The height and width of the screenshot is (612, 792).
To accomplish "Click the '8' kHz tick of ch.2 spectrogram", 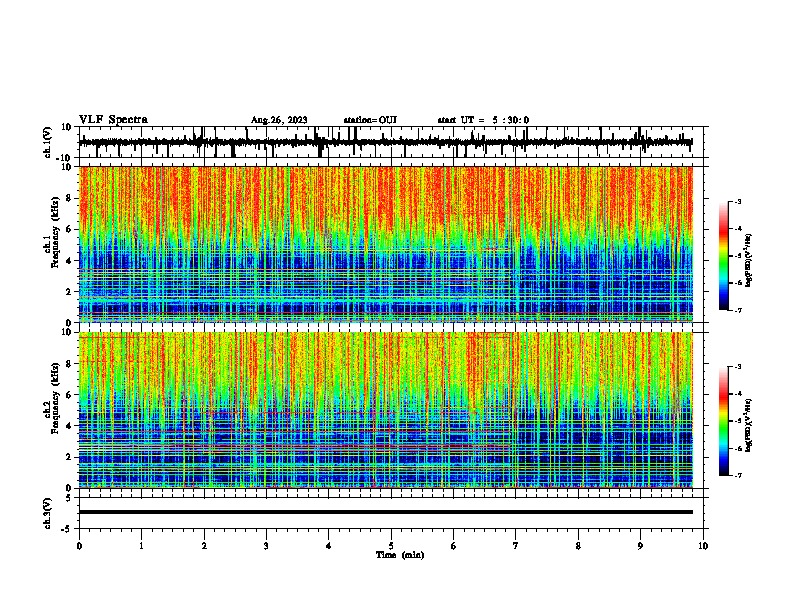I will point(70,364).
